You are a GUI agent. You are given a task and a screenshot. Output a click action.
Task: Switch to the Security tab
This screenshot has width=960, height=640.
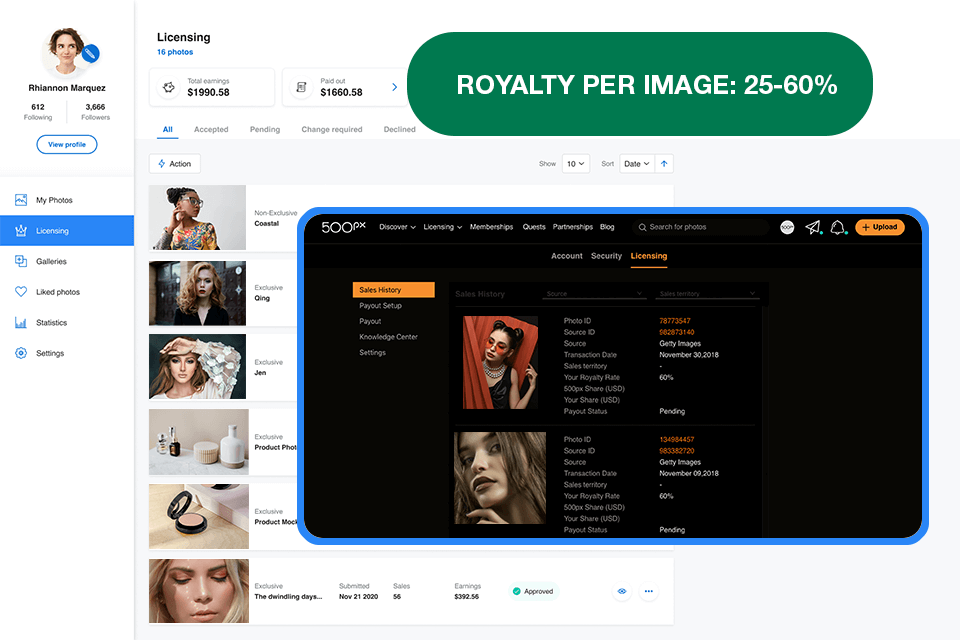(606, 256)
